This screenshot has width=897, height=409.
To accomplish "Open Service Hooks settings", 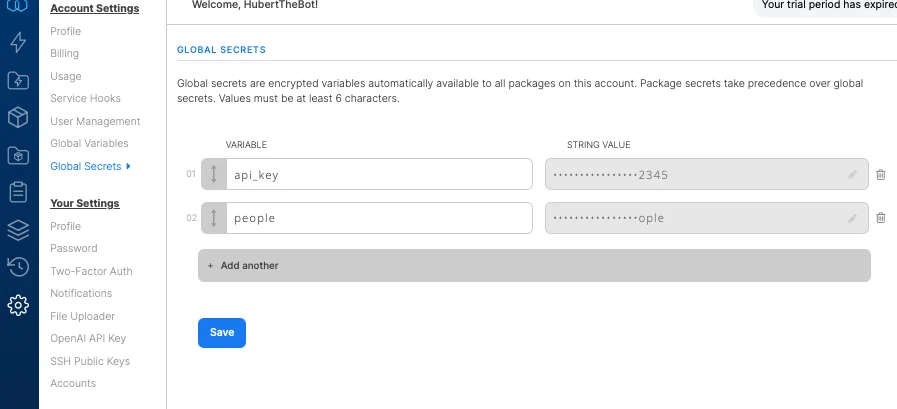I will 86,98.
